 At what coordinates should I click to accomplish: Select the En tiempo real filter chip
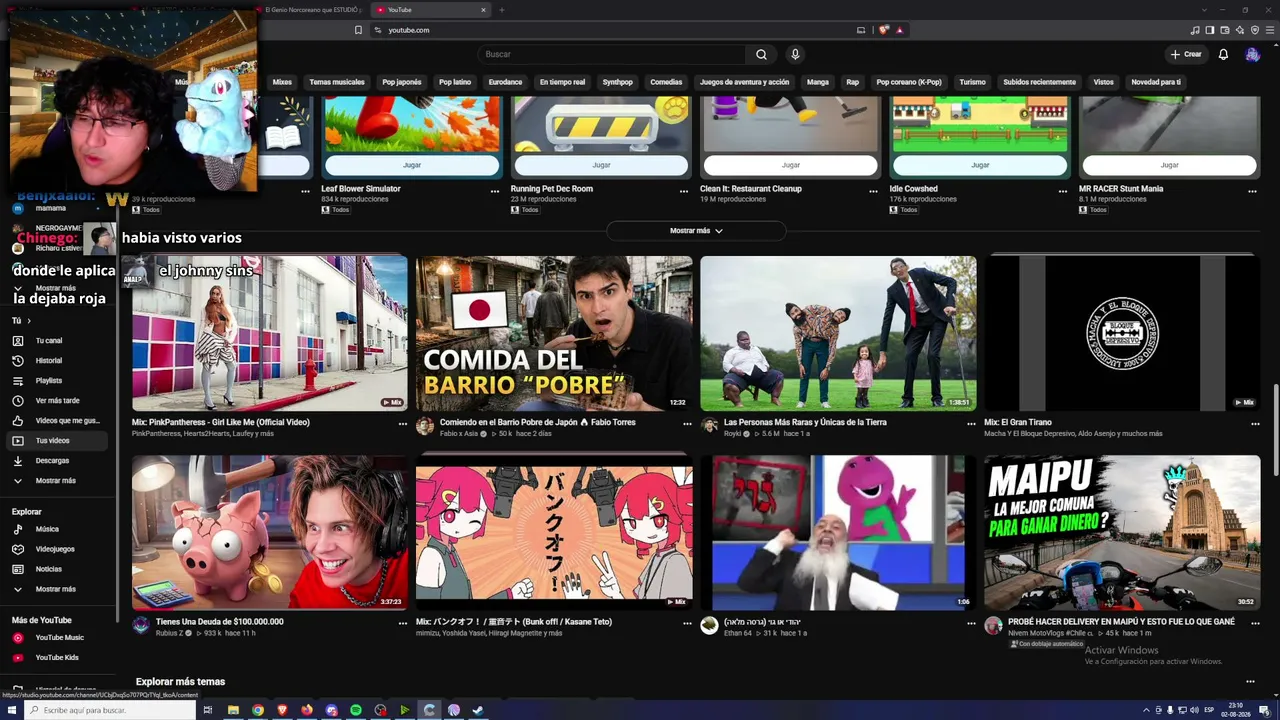tap(562, 82)
